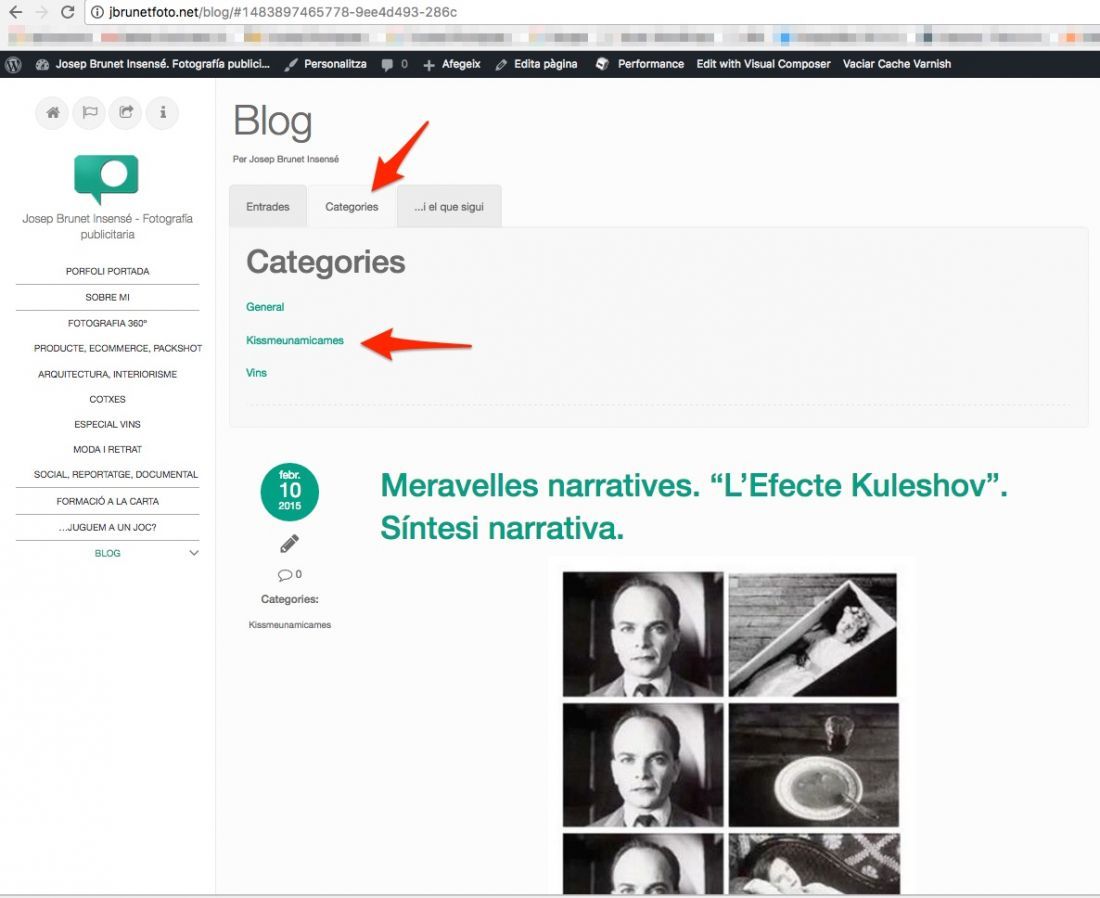Click the info icon in sidebar
The image size is (1100, 898).
[163, 112]
